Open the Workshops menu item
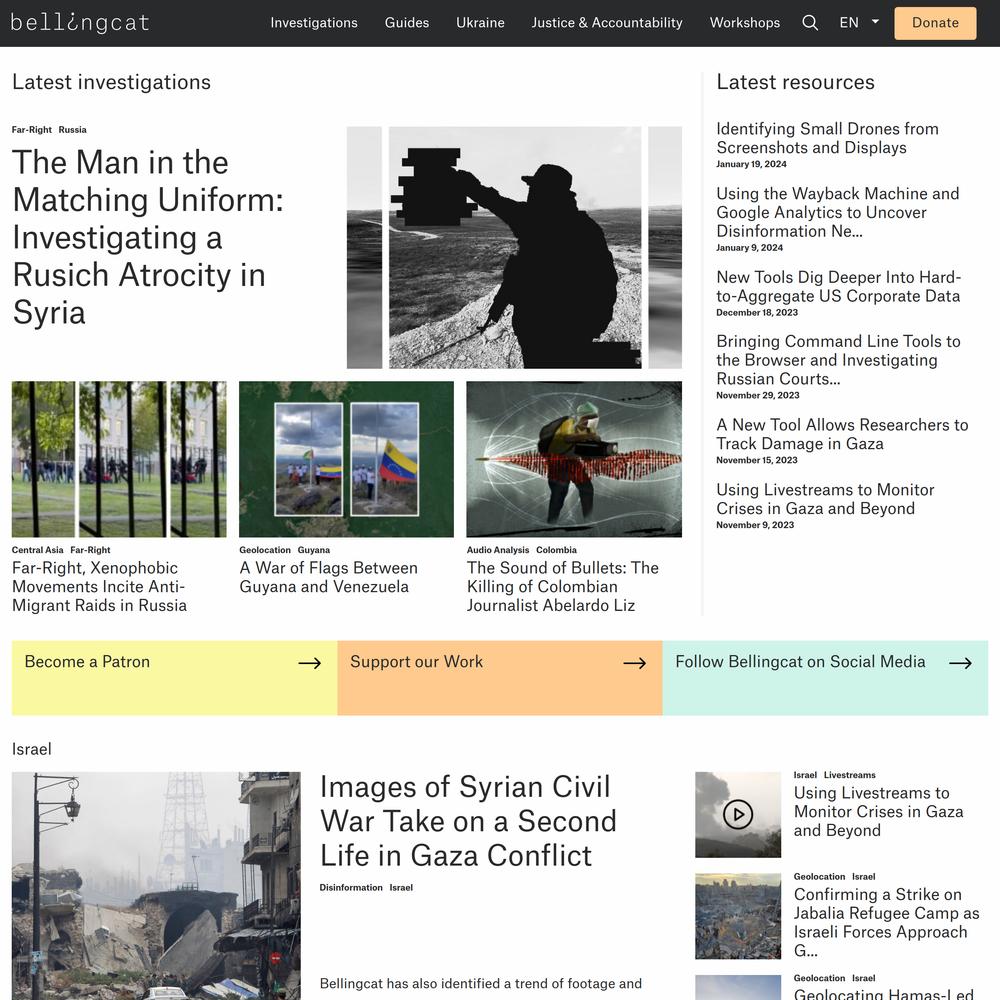The height and width of the screenshot is (1000, 1000). [745, 23]
